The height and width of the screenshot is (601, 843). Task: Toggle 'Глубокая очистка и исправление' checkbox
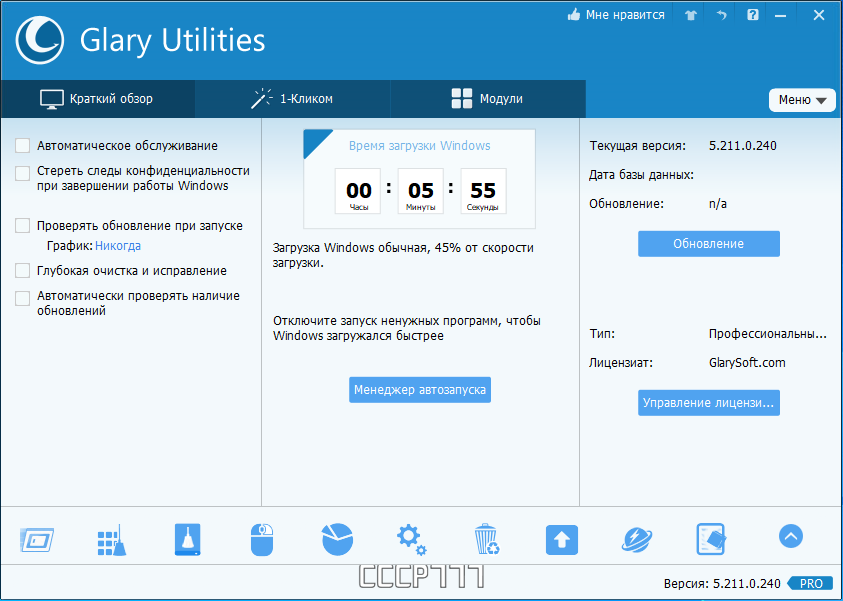click(23, 271)
